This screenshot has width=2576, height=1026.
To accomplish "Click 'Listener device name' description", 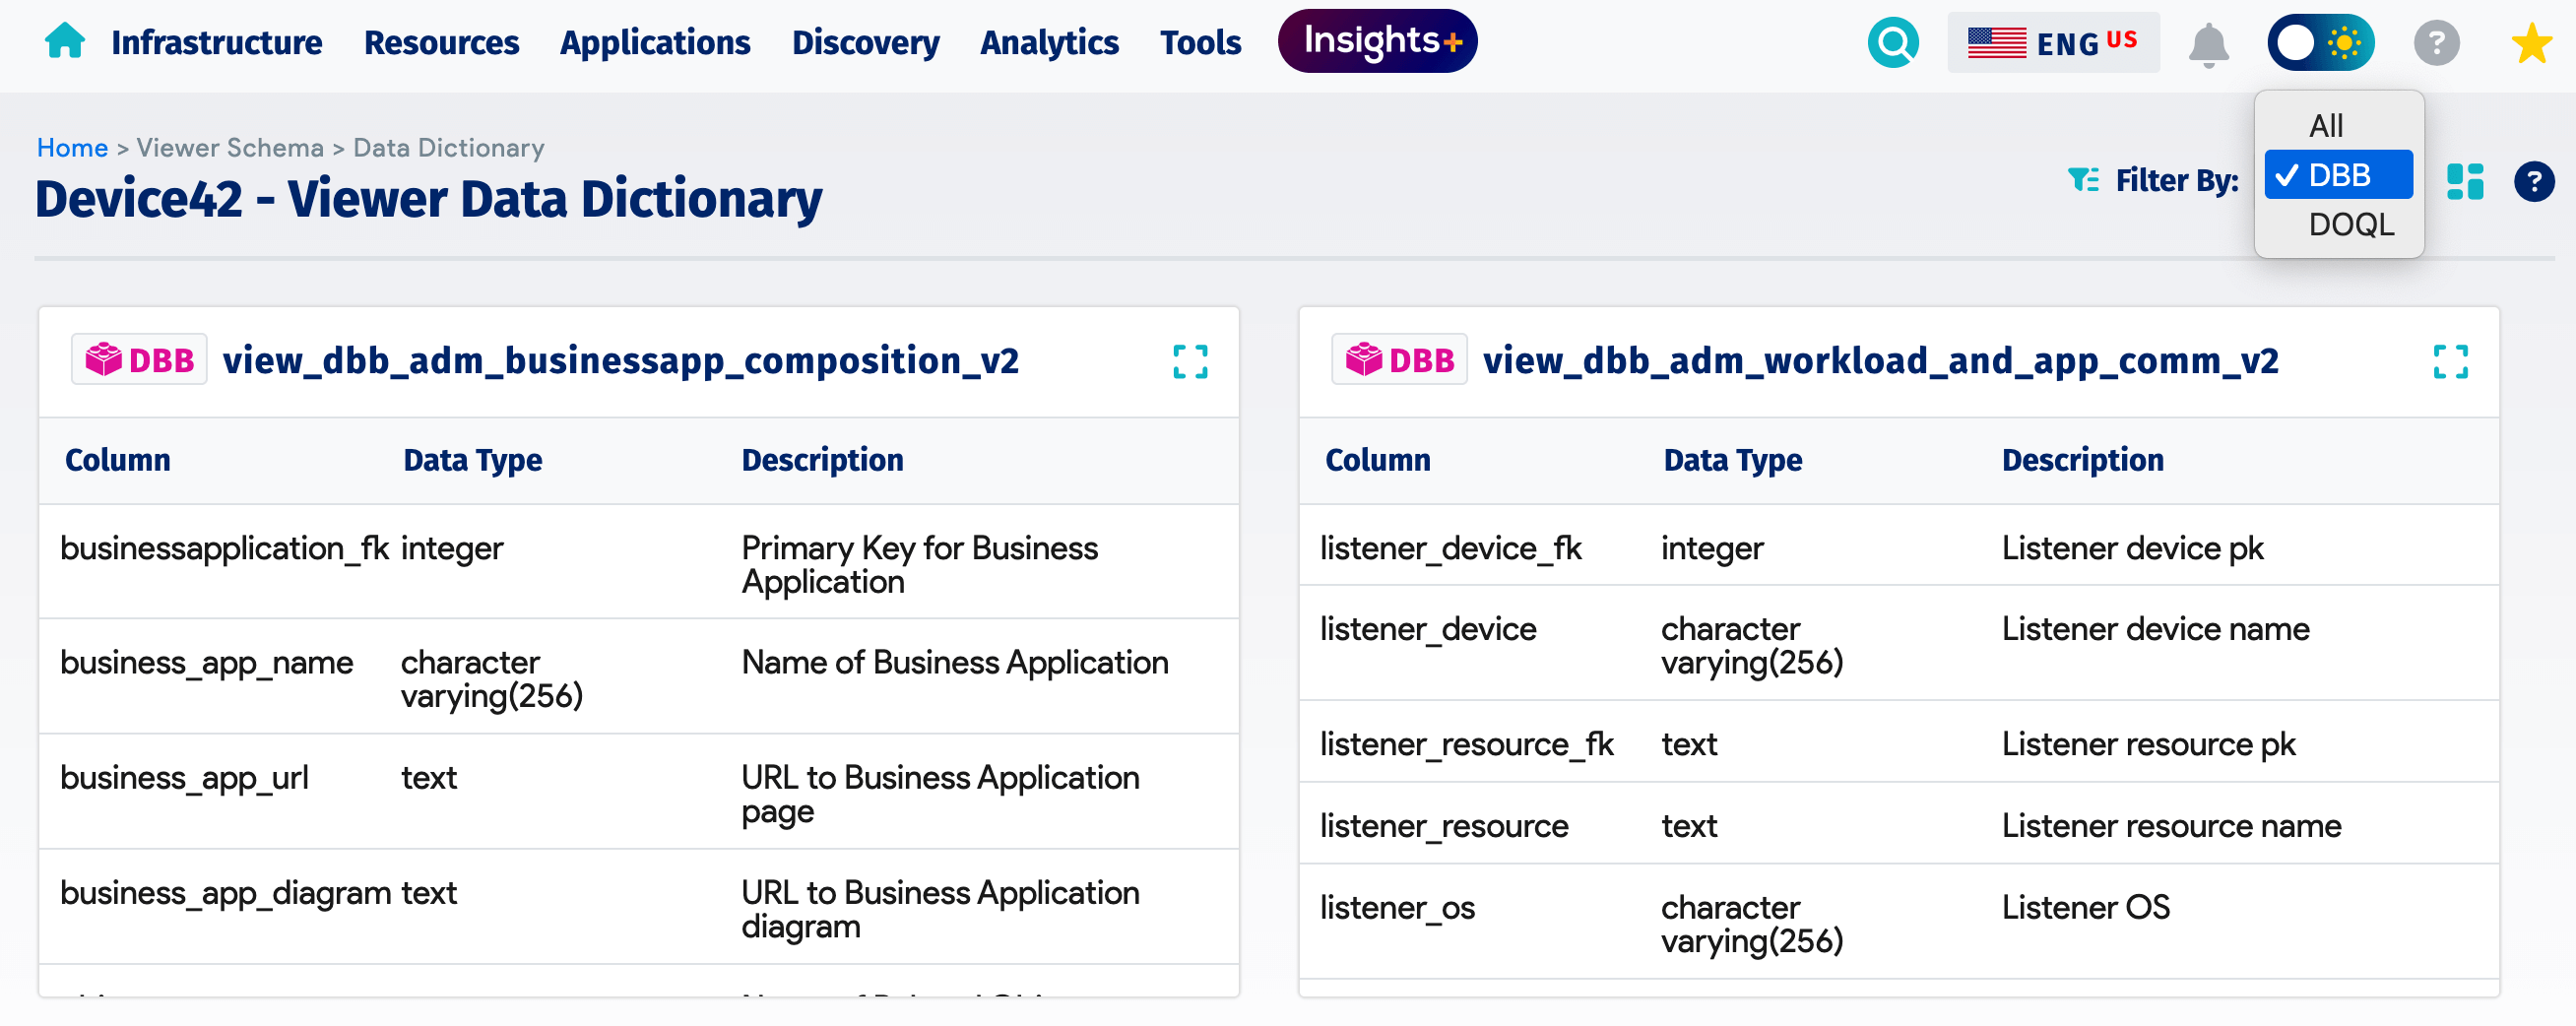I will [2156, 630].
